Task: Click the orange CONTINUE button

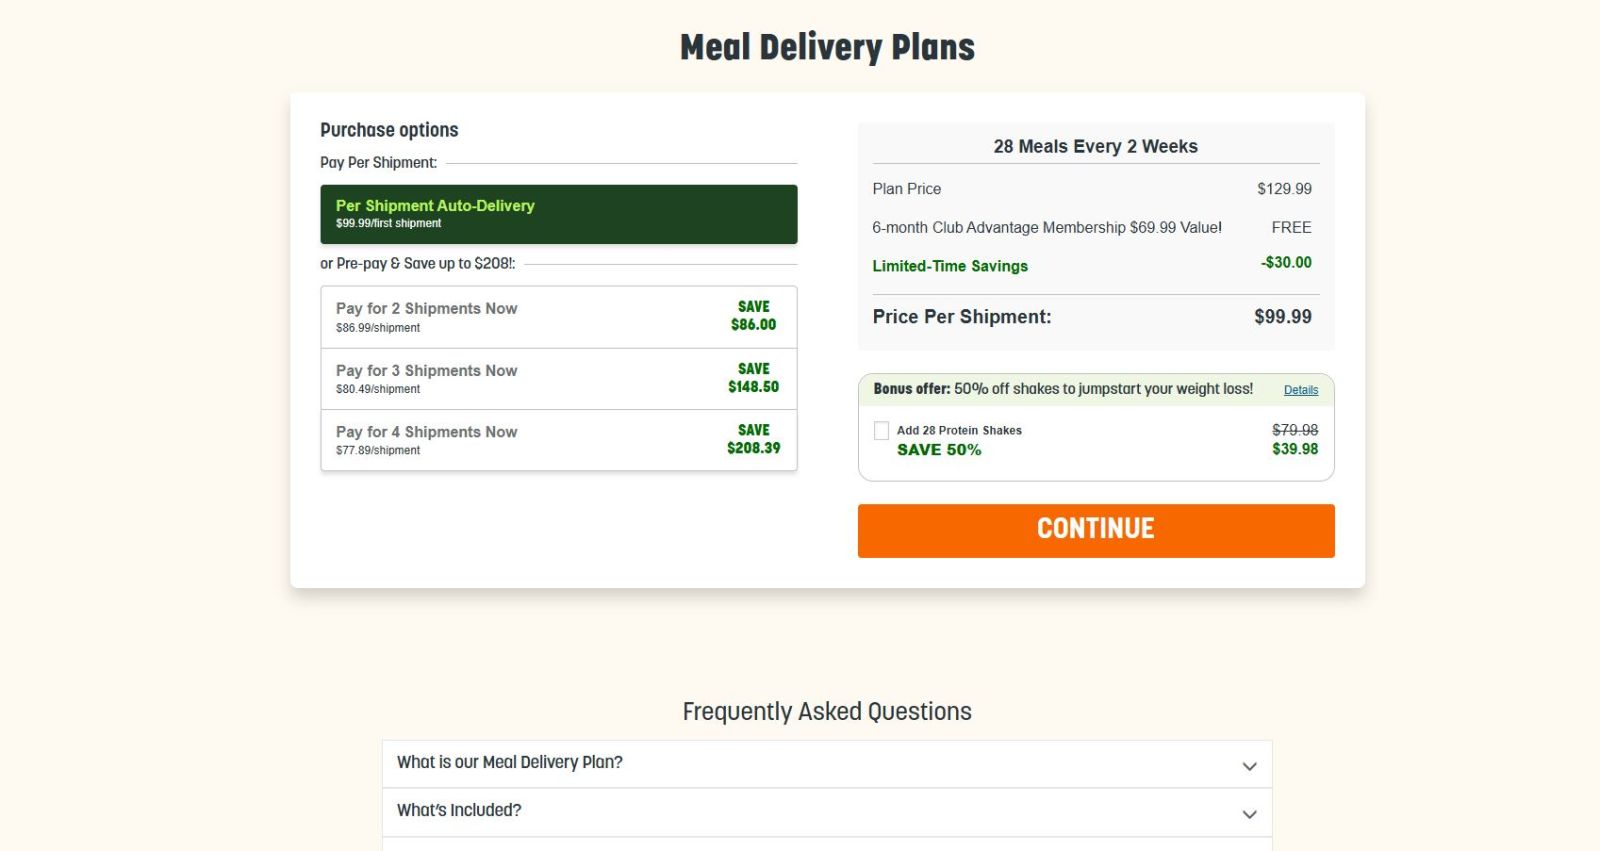Action: (x=1096, y=530)
